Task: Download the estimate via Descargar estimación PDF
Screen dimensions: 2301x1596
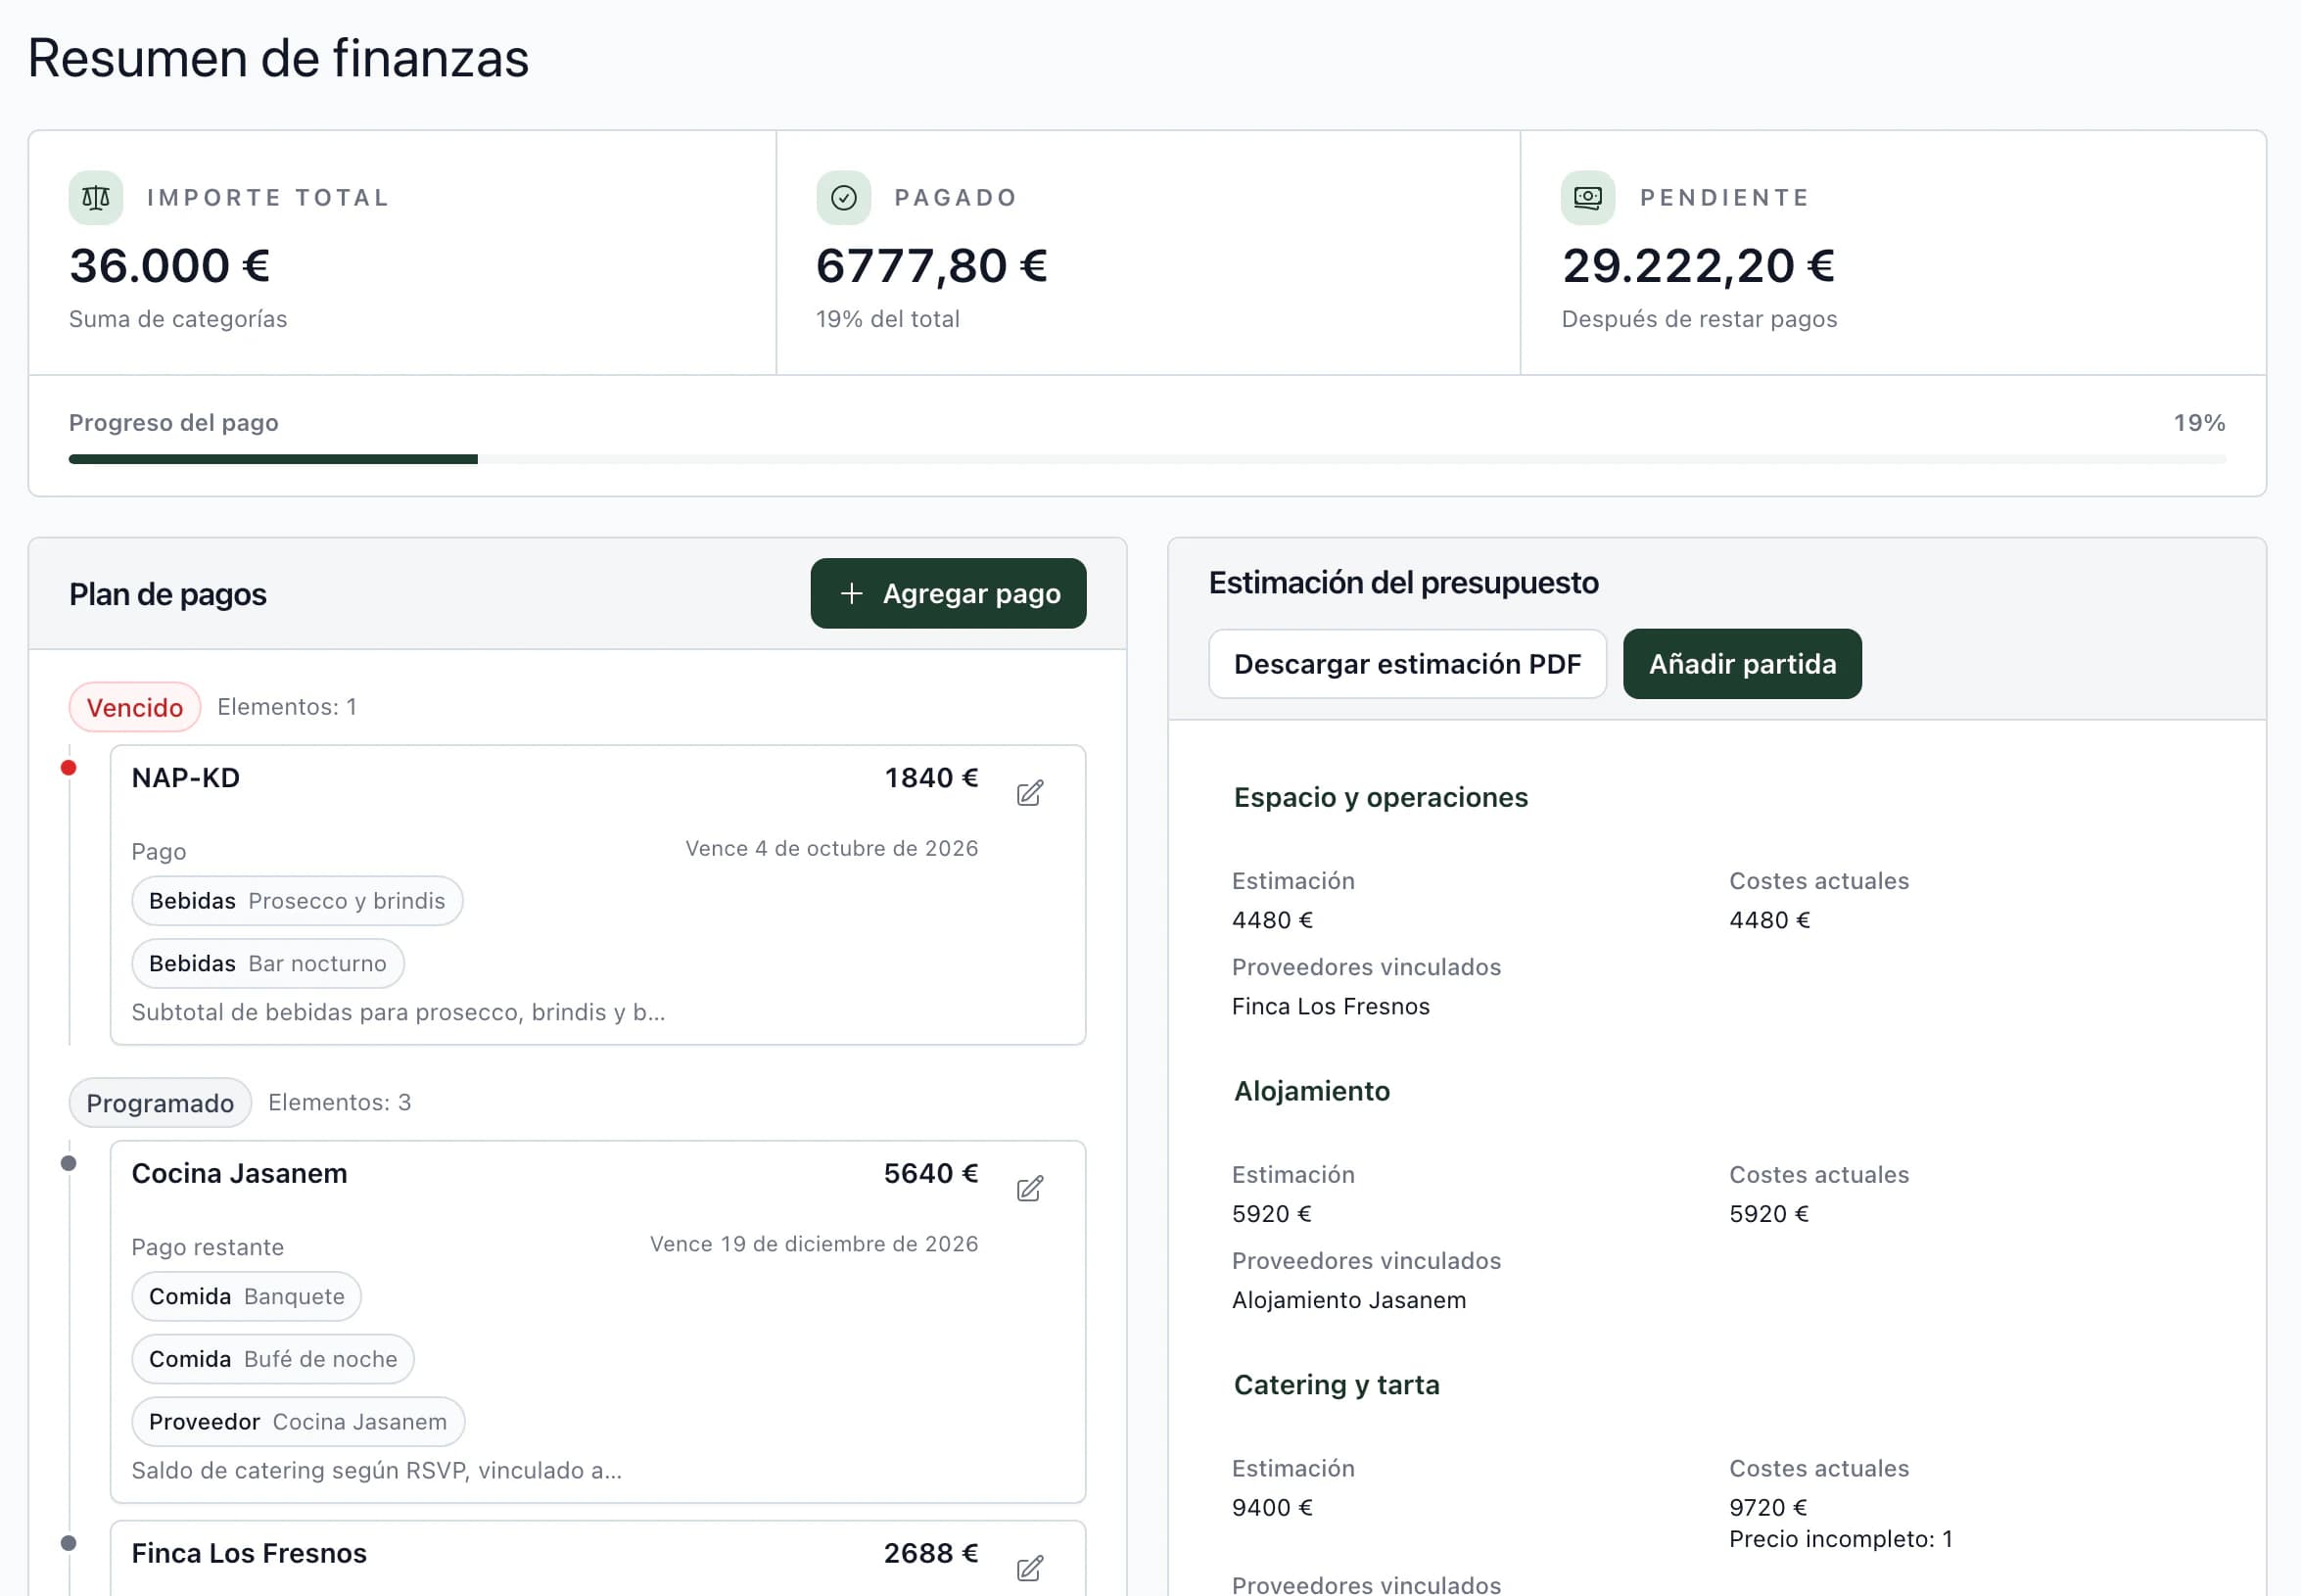Action: click(1407, 664)
